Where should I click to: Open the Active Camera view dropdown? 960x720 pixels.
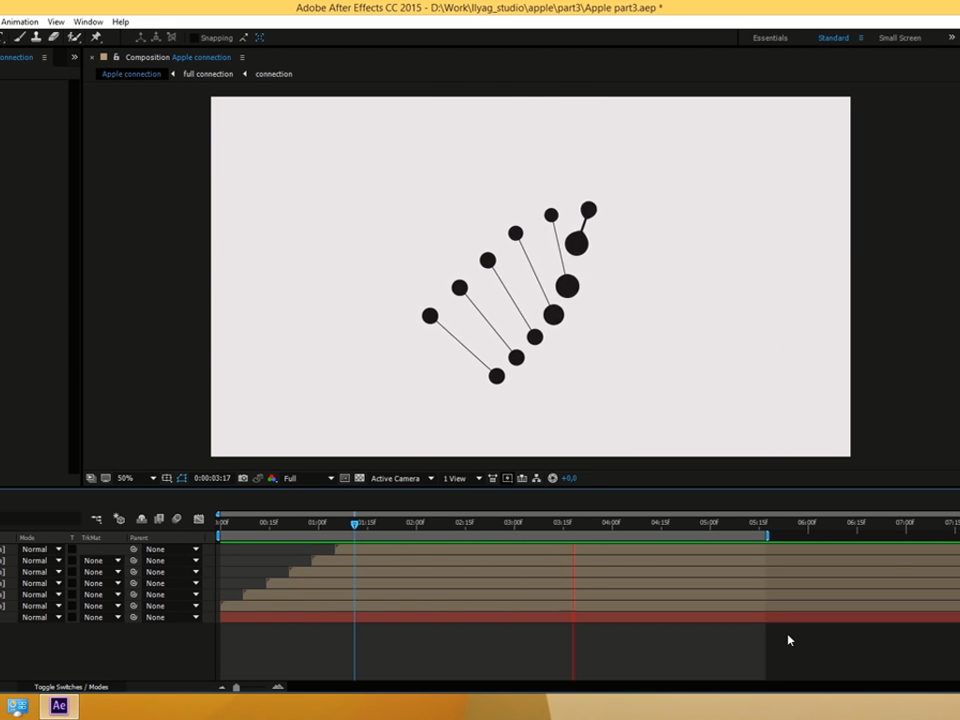[402, 478]
